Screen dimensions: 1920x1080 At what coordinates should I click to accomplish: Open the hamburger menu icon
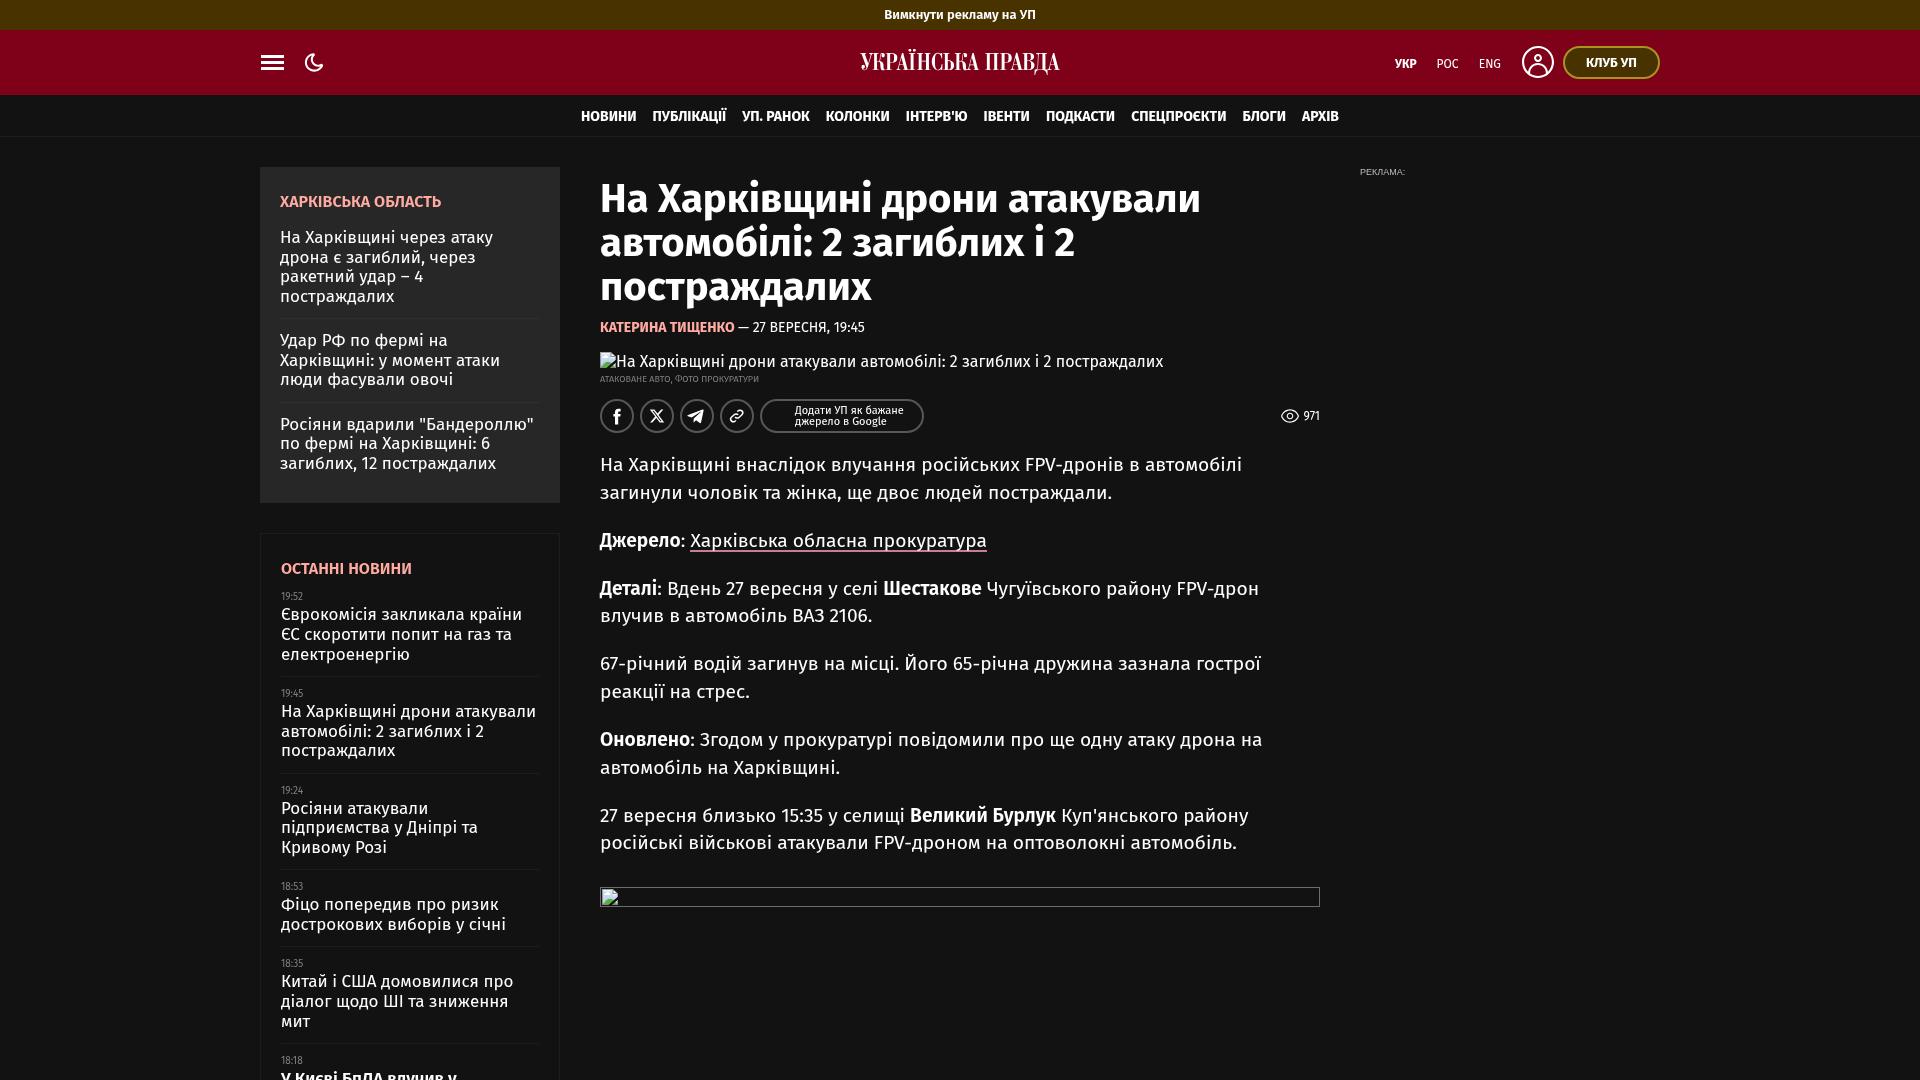click(272, 63)
